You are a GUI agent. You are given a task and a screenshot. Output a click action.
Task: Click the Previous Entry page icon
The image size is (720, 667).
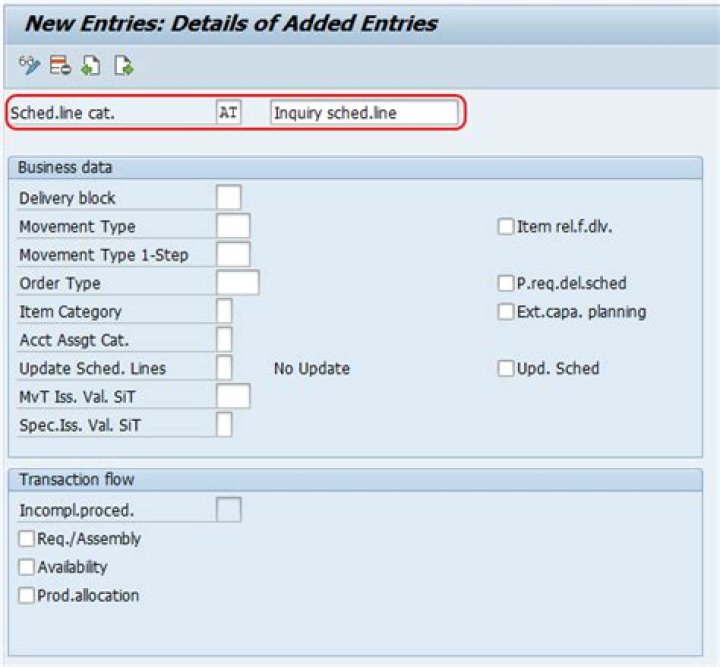(x=91, y=65)
